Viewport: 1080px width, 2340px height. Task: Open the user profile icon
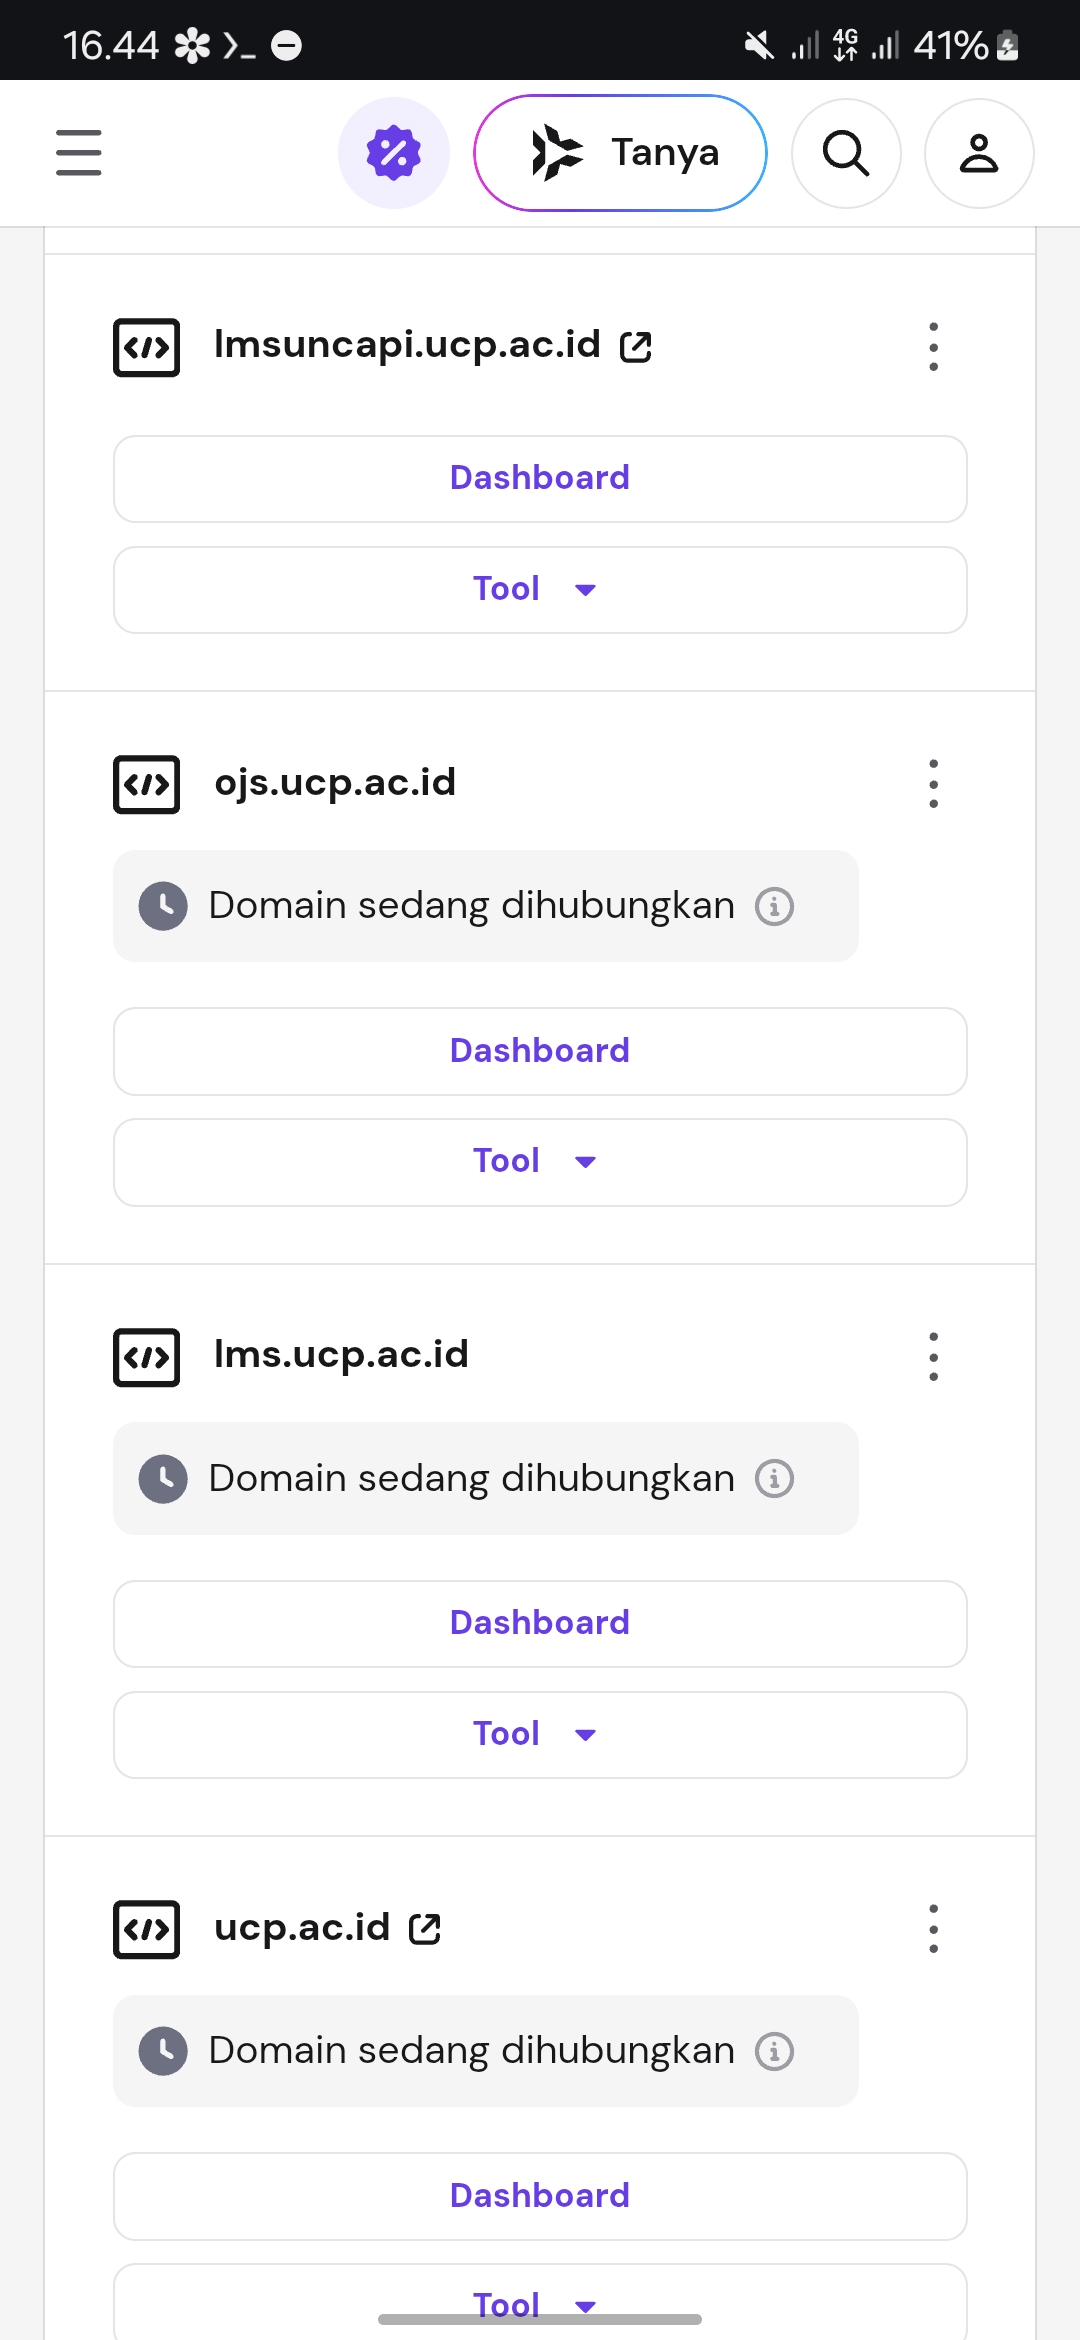pyautogui.click(x=979, y=153)
